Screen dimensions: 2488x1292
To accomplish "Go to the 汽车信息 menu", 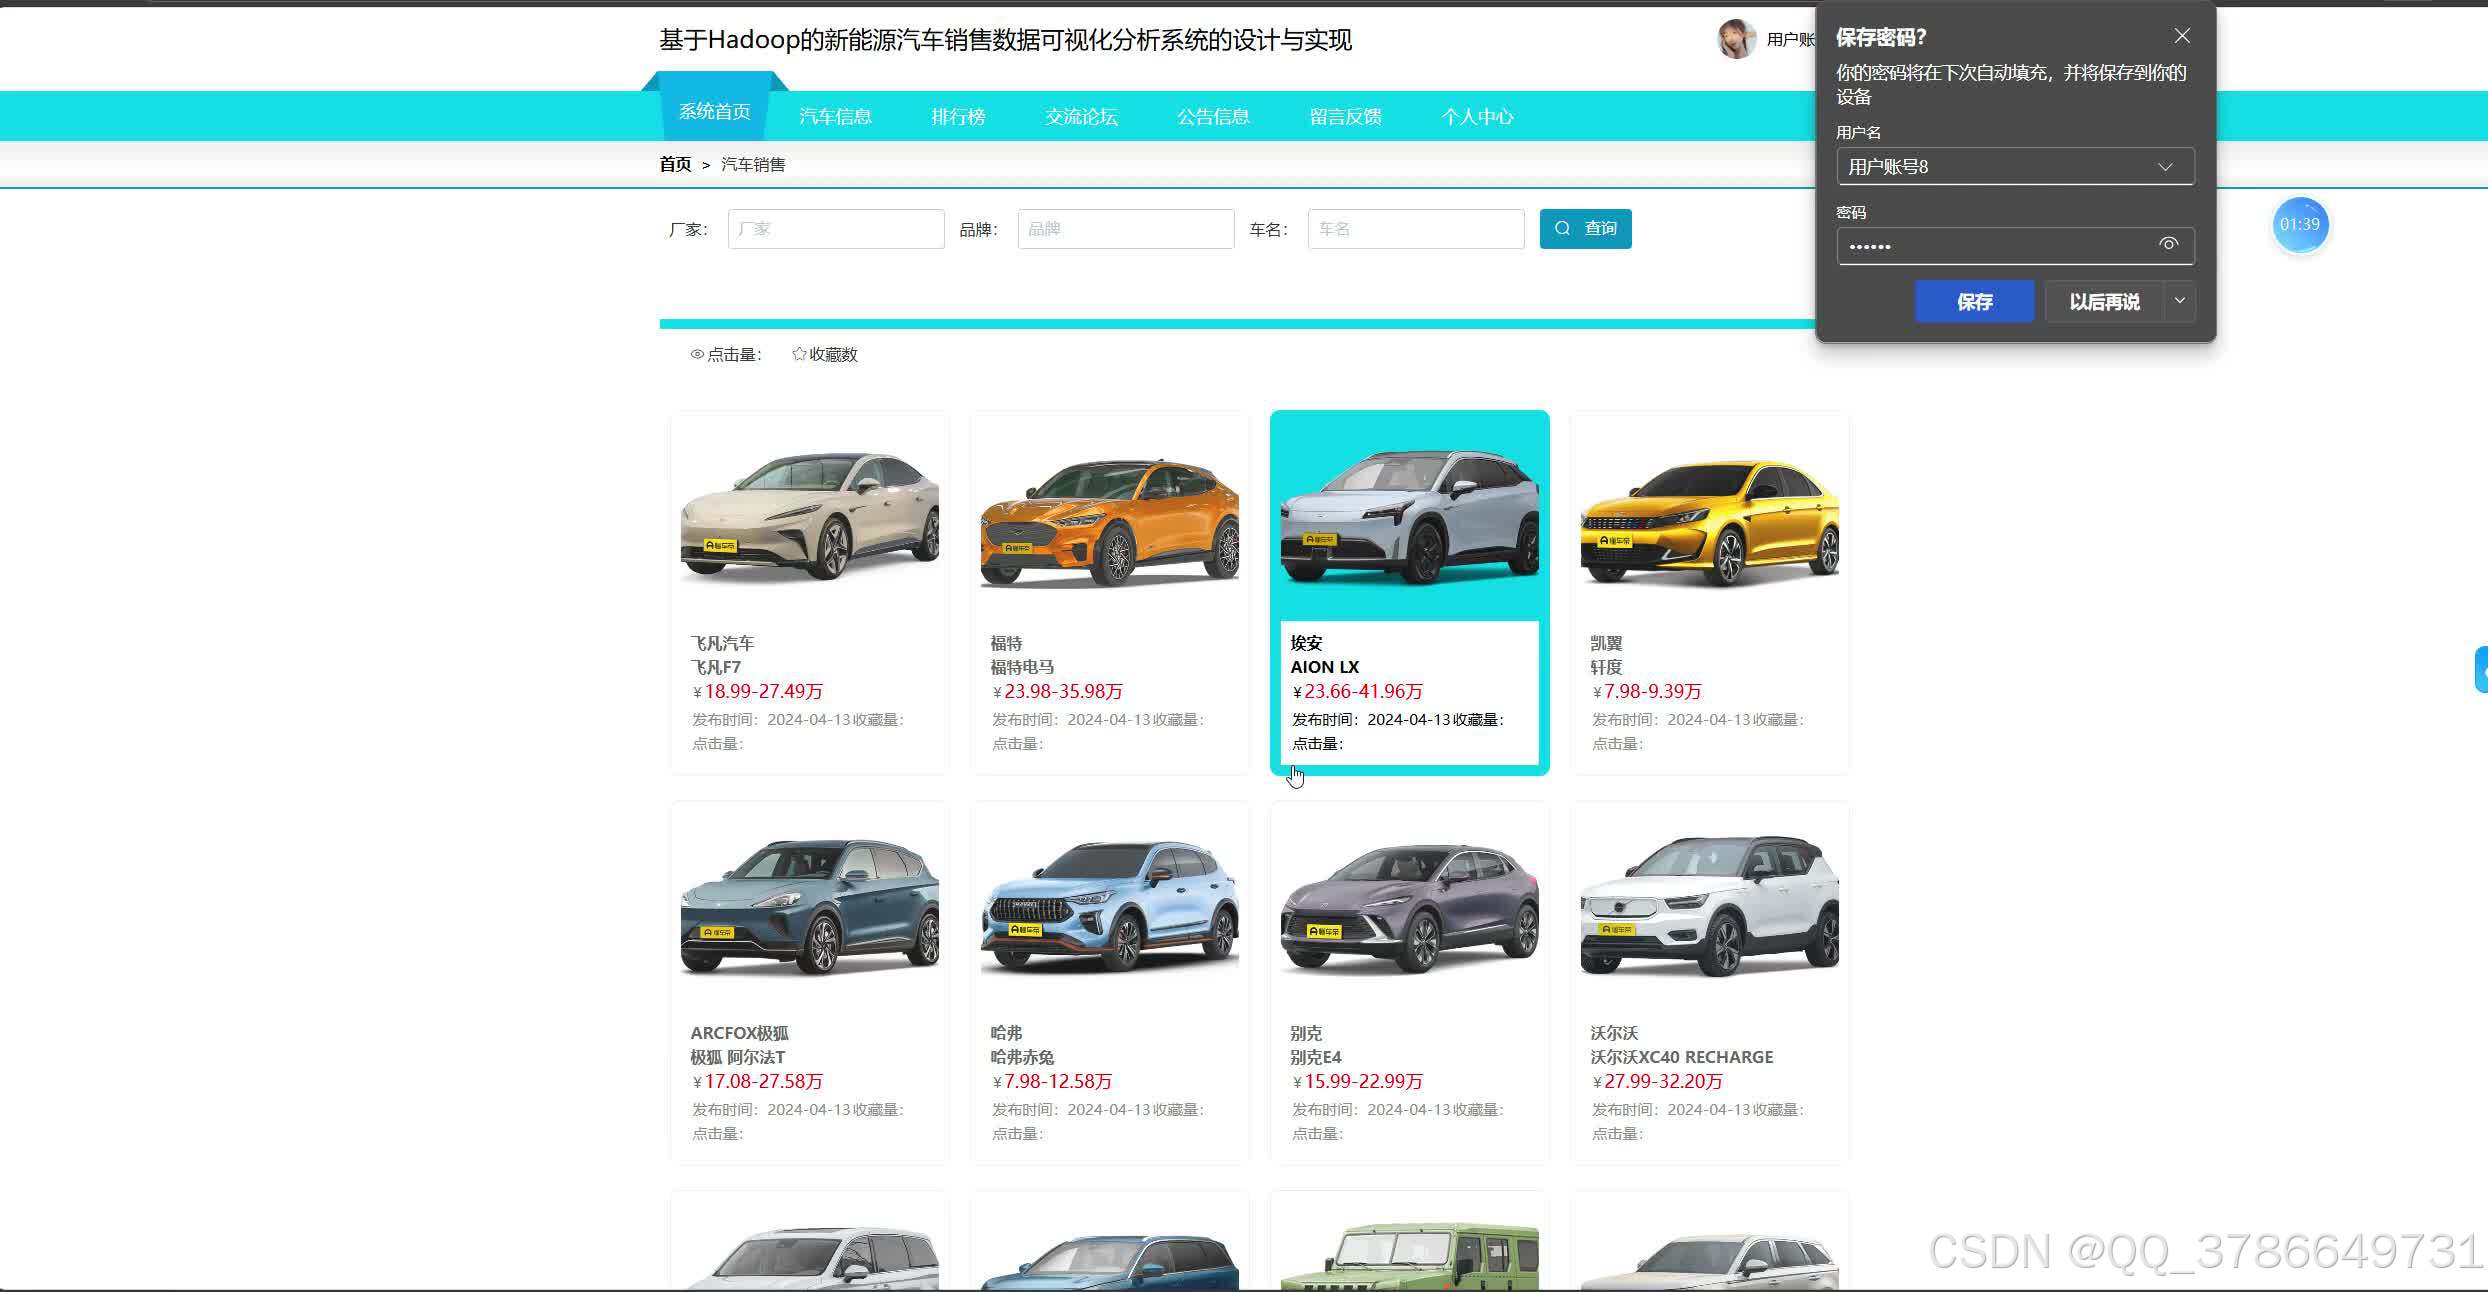I will (835, 116).
